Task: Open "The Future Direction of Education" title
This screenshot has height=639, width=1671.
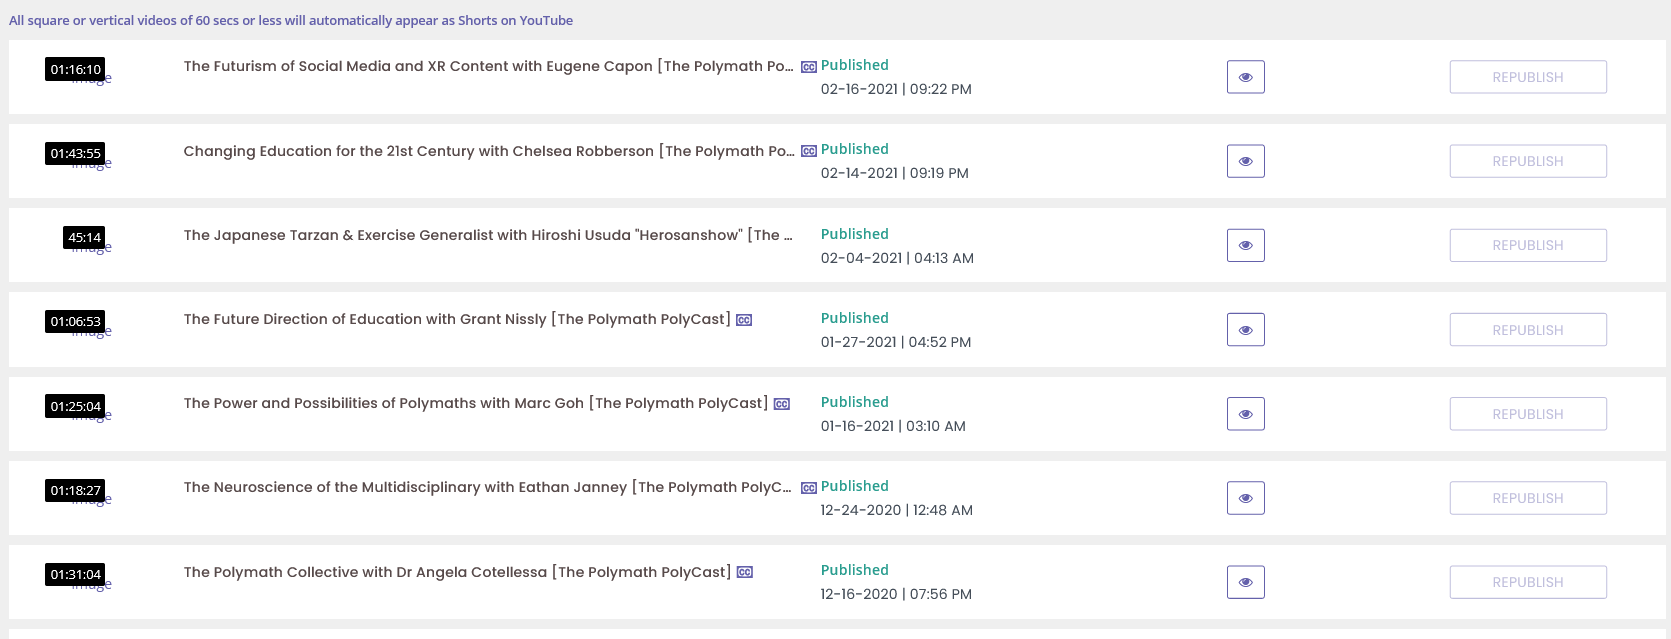Action: 456,319
